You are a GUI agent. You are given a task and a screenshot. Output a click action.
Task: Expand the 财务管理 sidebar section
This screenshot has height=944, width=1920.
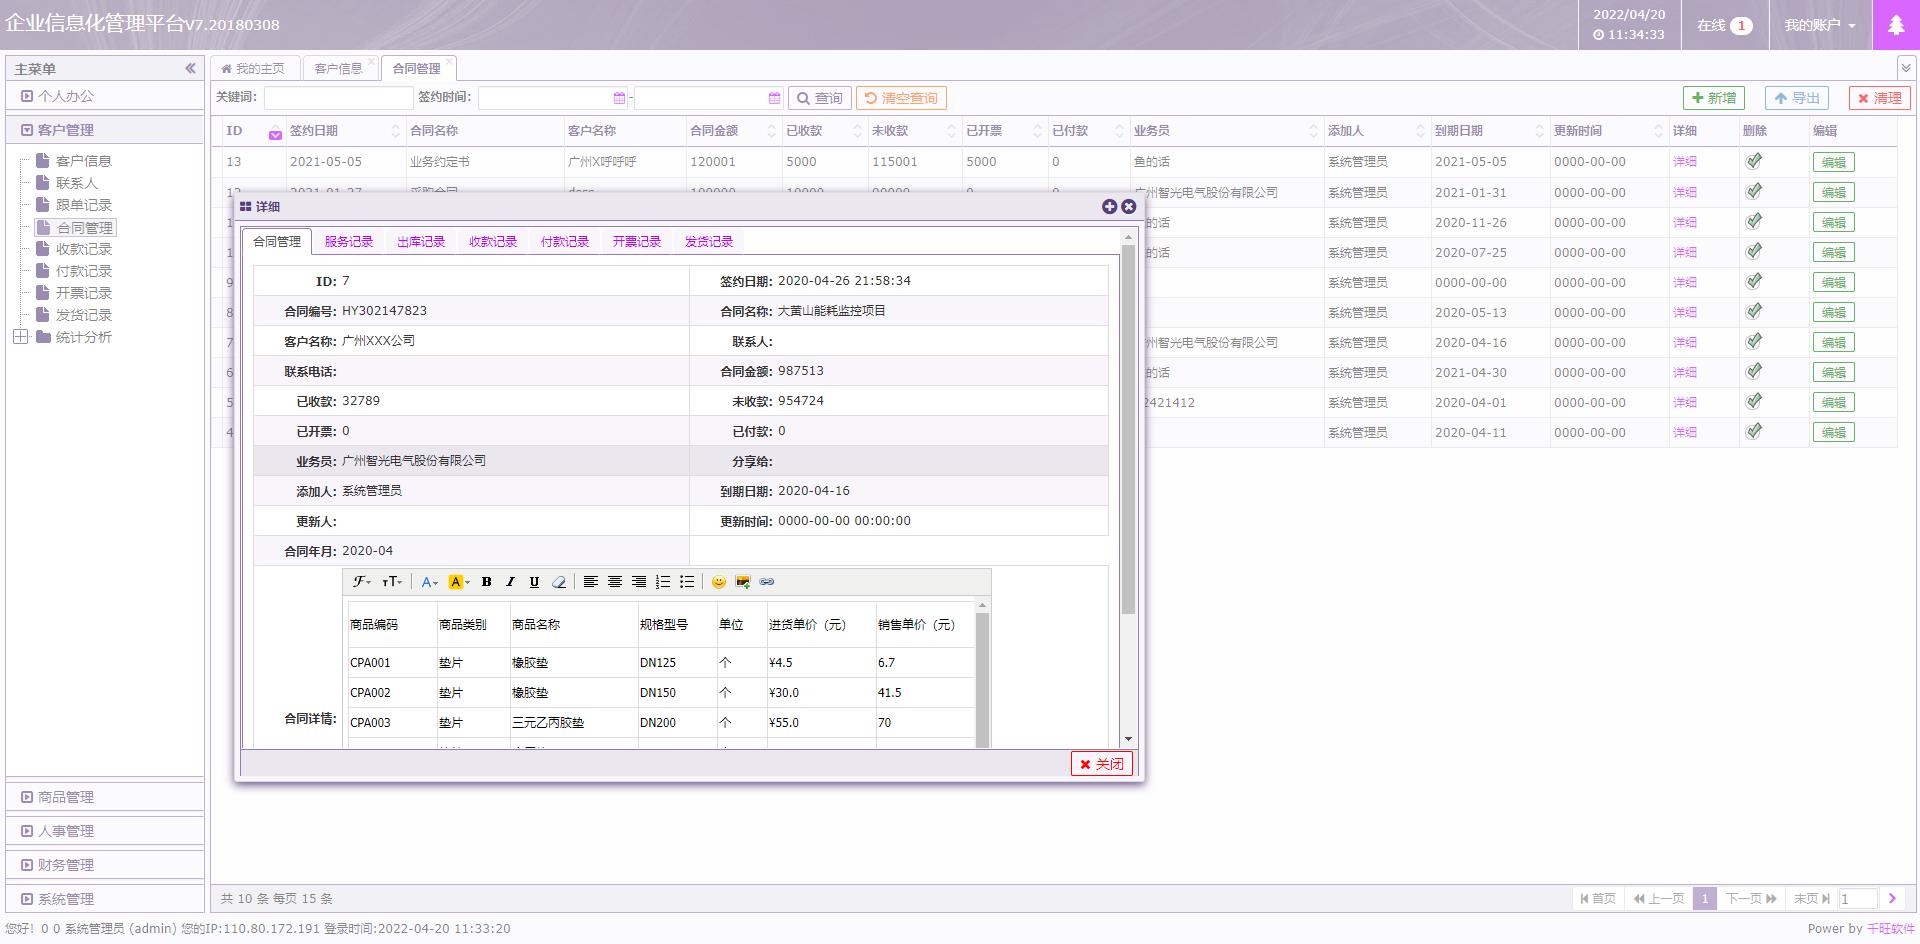(27, 865)
